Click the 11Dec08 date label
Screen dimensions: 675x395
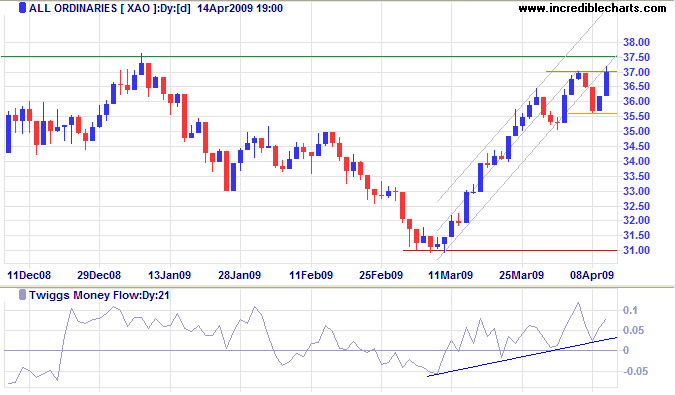pyautogui.click(x=29, y=275)
